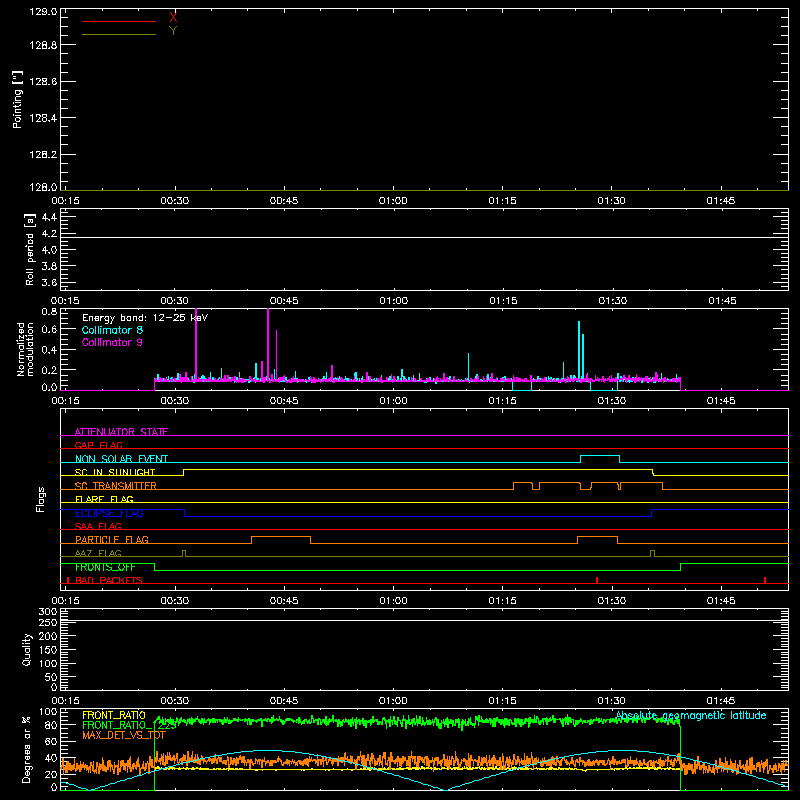Click the 'Quality' axis title

click(27, 649)
